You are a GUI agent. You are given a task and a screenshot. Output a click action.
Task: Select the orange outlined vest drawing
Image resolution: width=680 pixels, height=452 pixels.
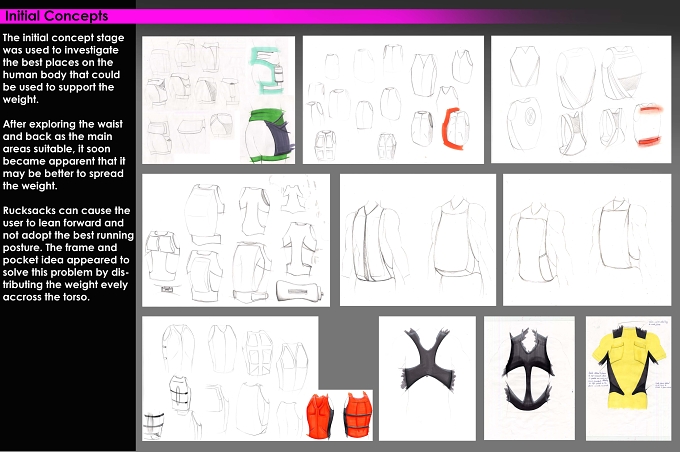[x=455, y=128]
